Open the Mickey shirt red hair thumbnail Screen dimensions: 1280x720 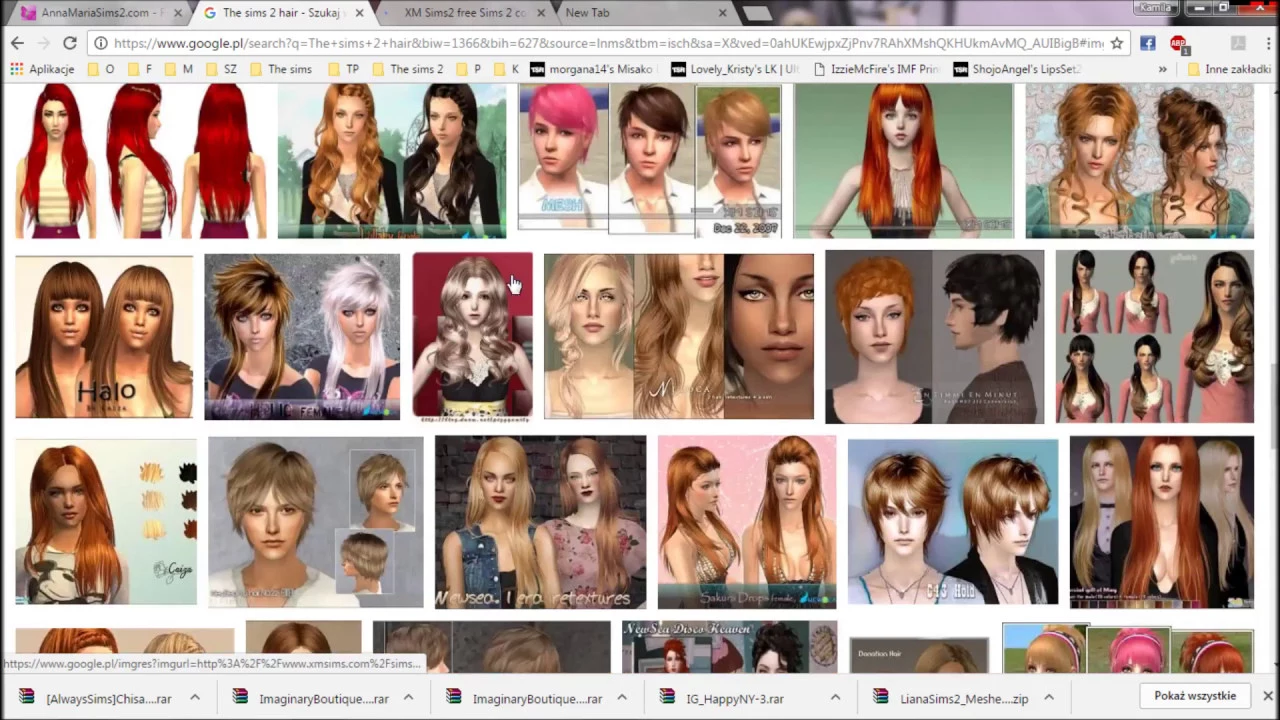pyautogui.click(x=106, y=522)
